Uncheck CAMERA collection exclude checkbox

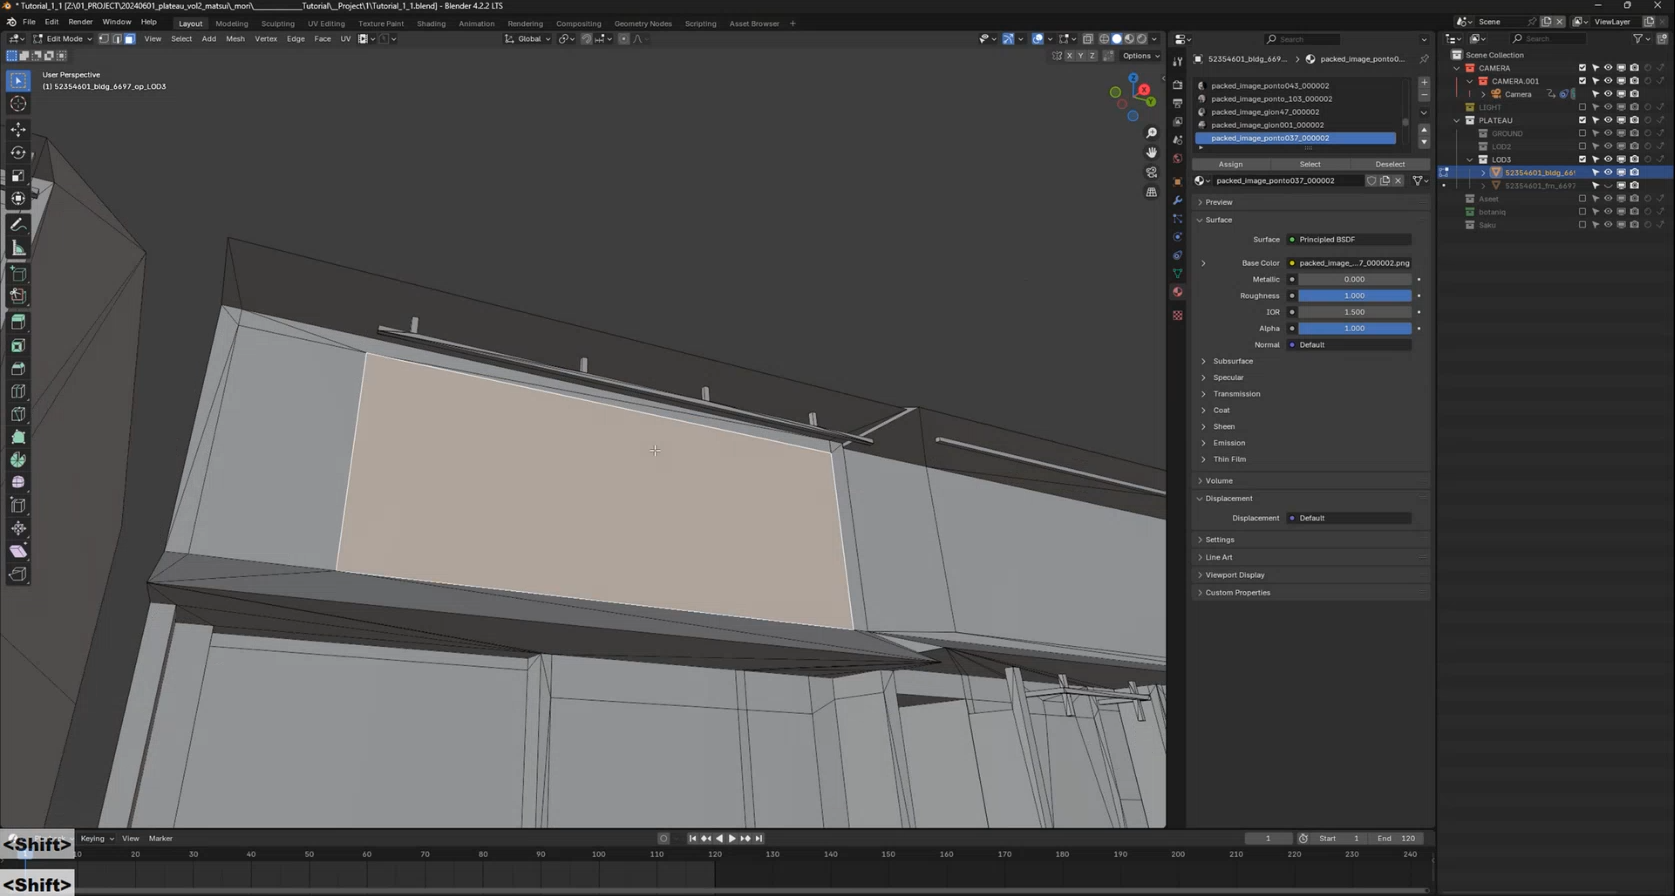tap(1582, 68)
